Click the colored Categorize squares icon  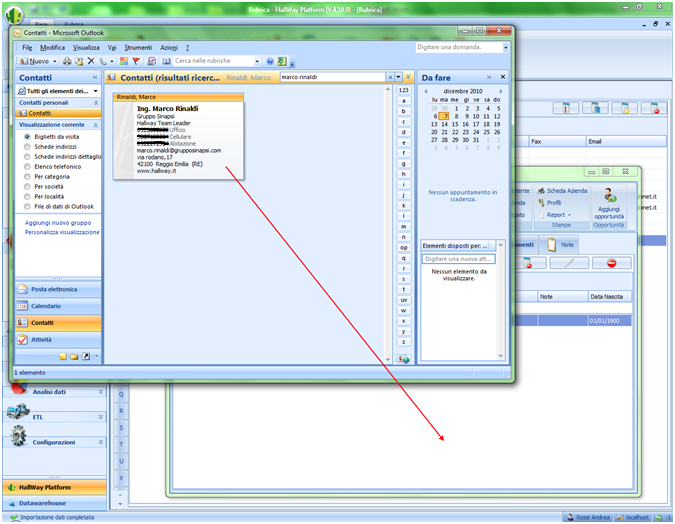pyautogui.click(x=124, y=61)
